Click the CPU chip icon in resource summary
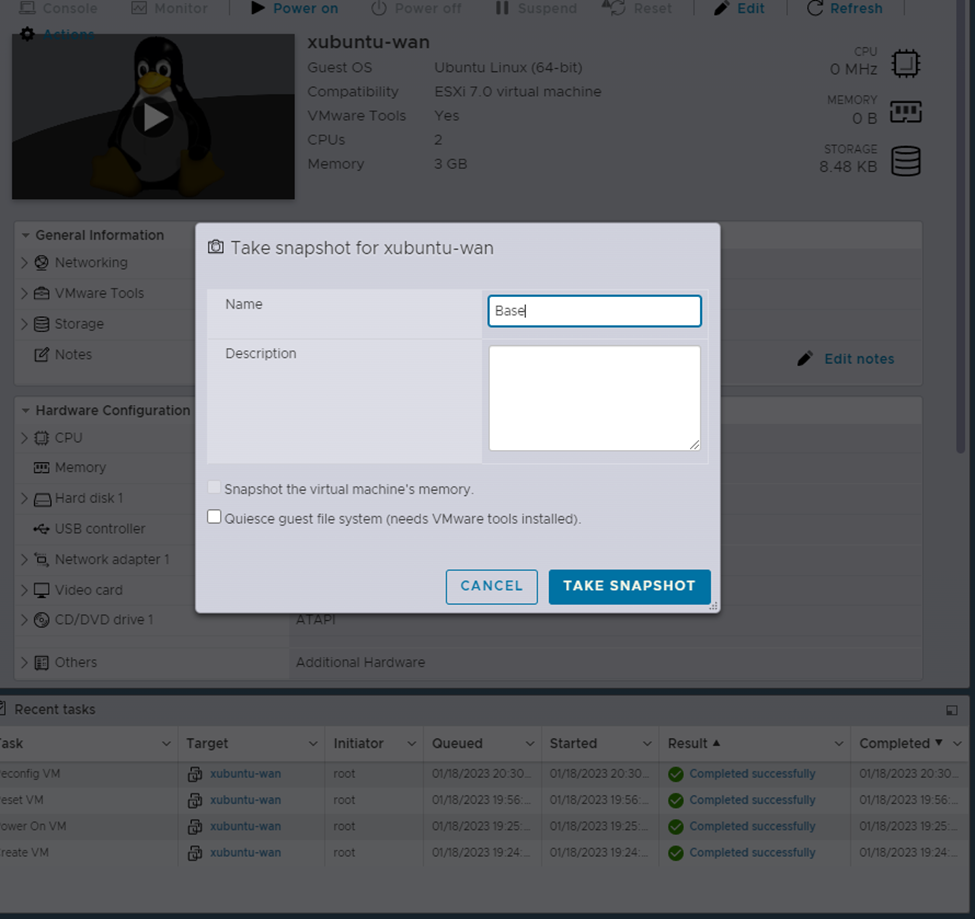This screenshot has height=919, width=975. (x=905, y=63)
